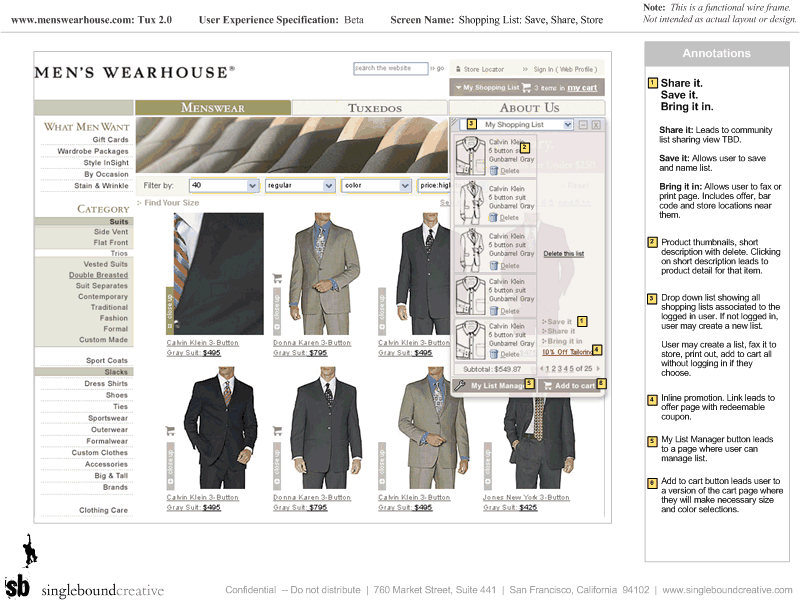
Task: Go to page 5 of the shopping list
Action: tap(571, 368)
